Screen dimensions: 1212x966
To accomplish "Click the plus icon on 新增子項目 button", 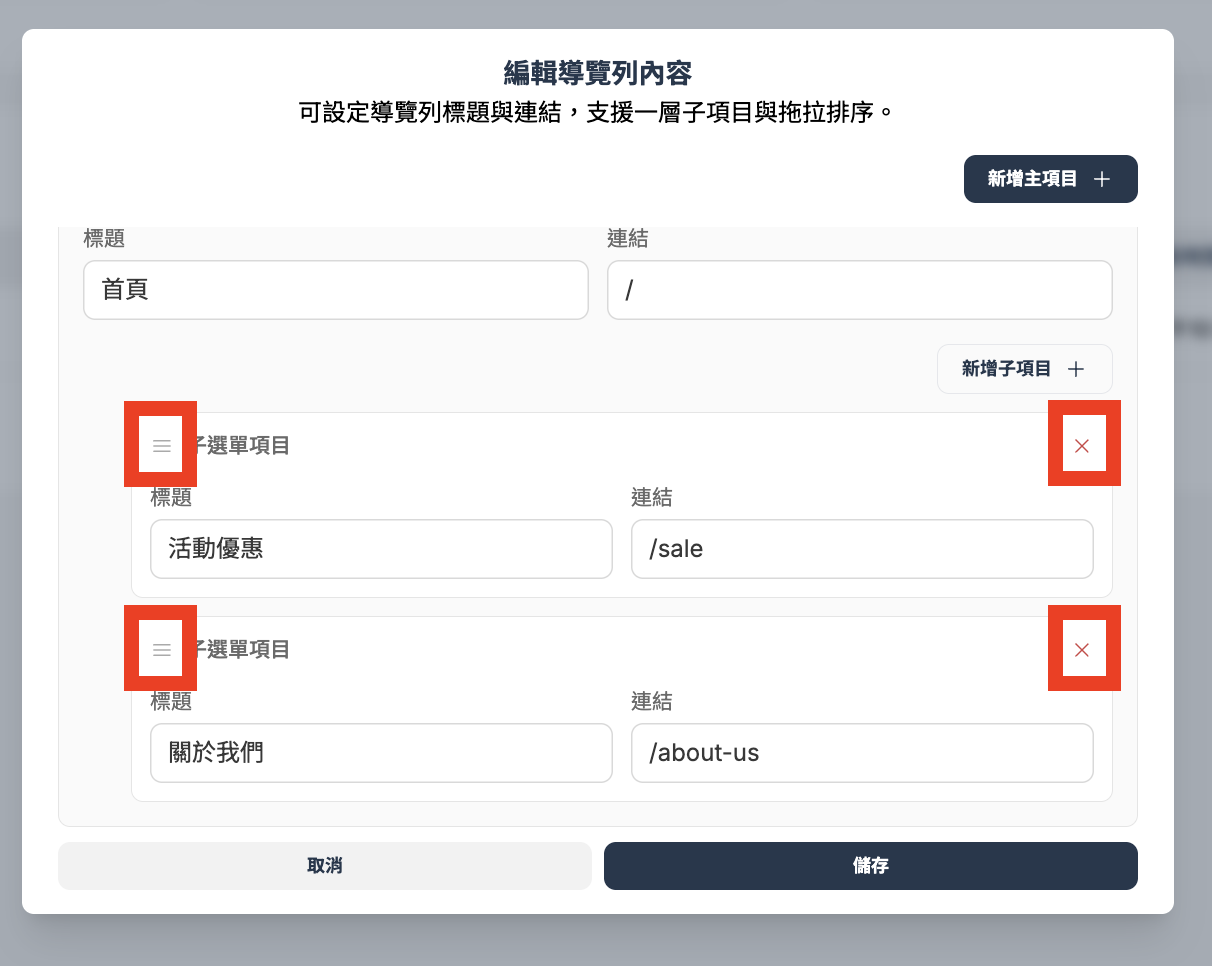I will point(1076,369).
